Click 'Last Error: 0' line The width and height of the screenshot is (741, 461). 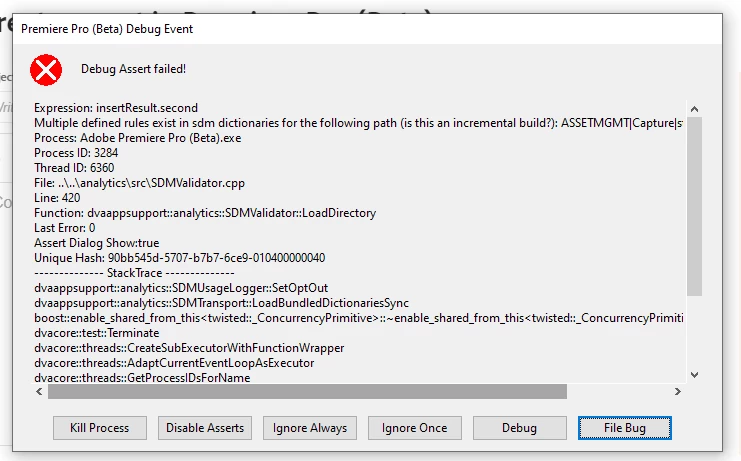click(65, 228)
